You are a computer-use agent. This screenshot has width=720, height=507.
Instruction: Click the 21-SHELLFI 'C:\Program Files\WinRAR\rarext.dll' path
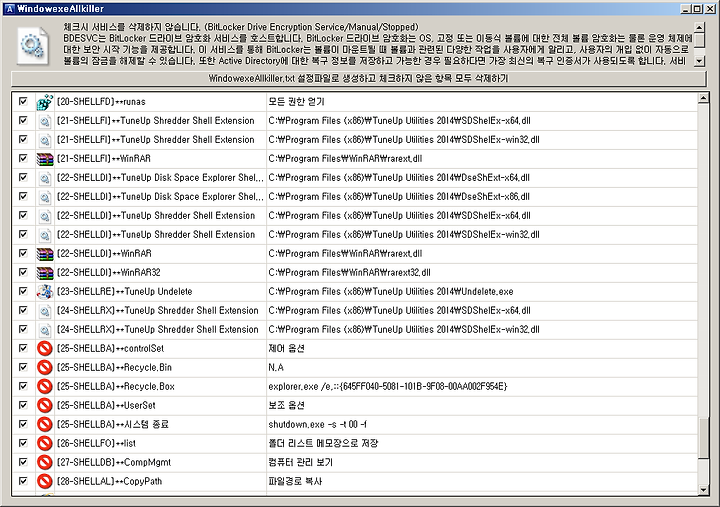tap(345, 159)
